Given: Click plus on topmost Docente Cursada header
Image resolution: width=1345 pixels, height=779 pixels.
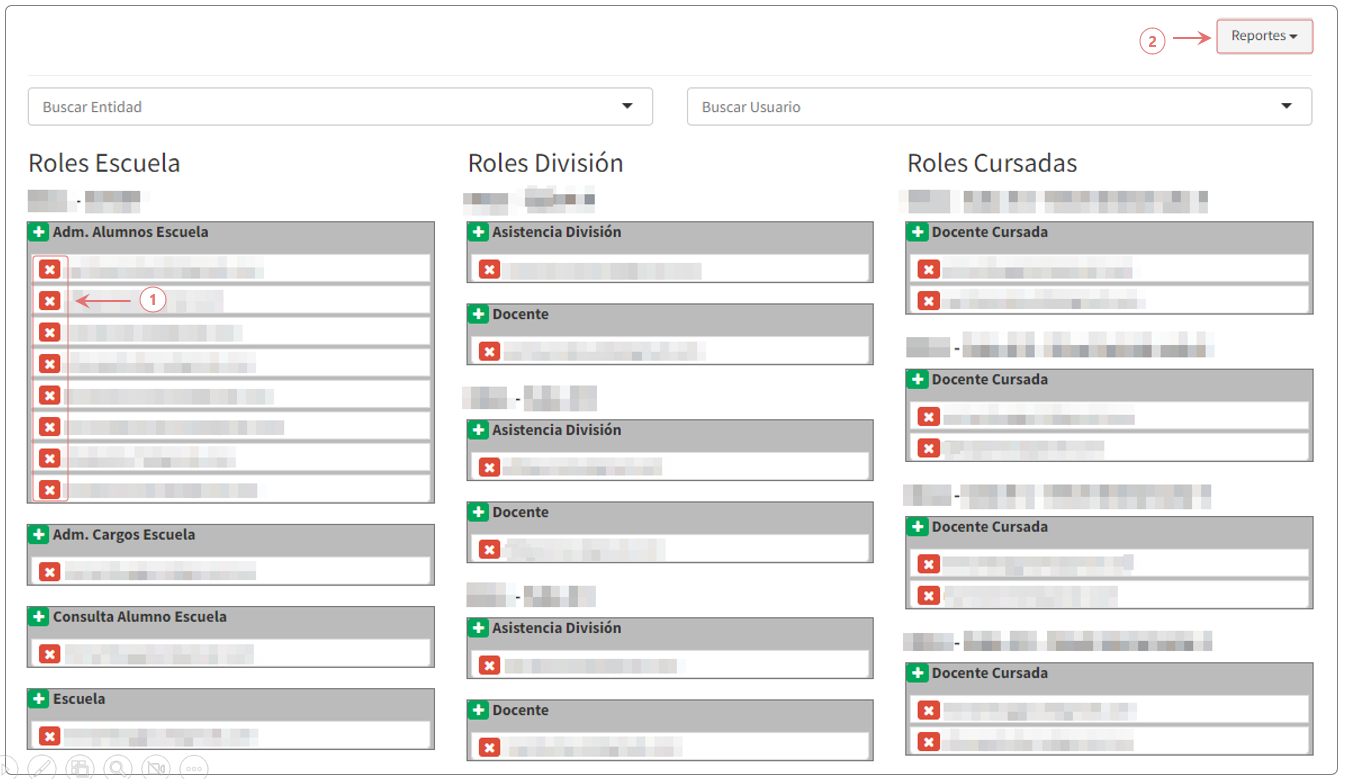Looking at the screenshot, I should tap(917, 232).
